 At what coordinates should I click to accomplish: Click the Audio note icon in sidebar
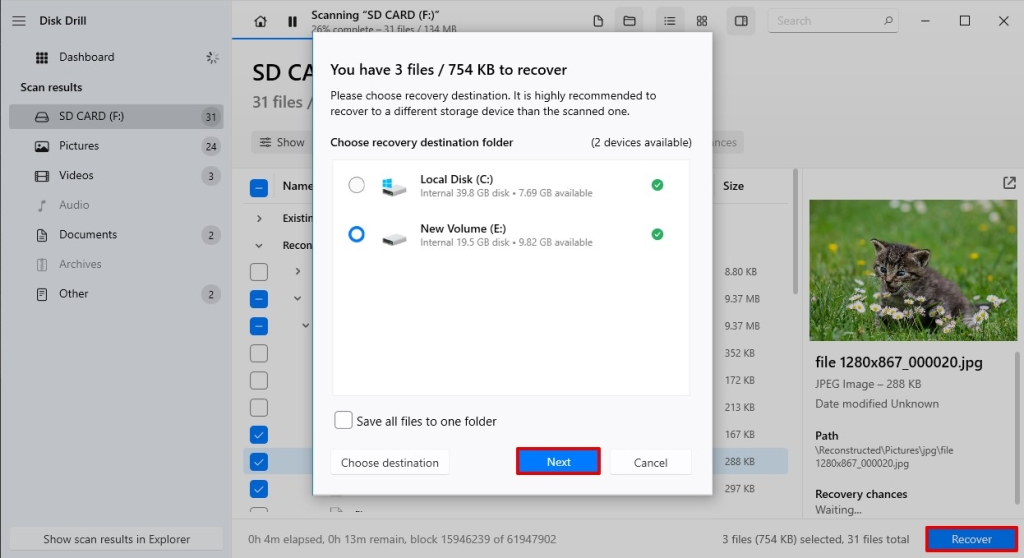pyautogui.click(x=42, y=206)
